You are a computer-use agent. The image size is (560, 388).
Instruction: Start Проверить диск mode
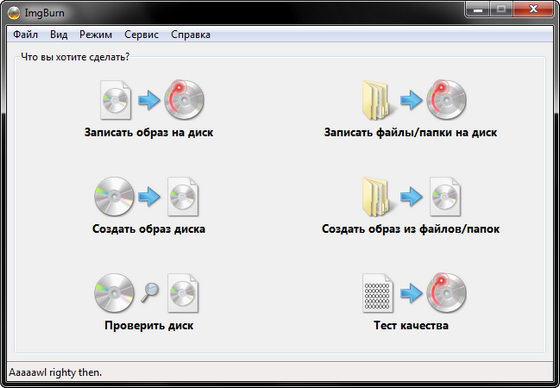(x=149, y=325)
